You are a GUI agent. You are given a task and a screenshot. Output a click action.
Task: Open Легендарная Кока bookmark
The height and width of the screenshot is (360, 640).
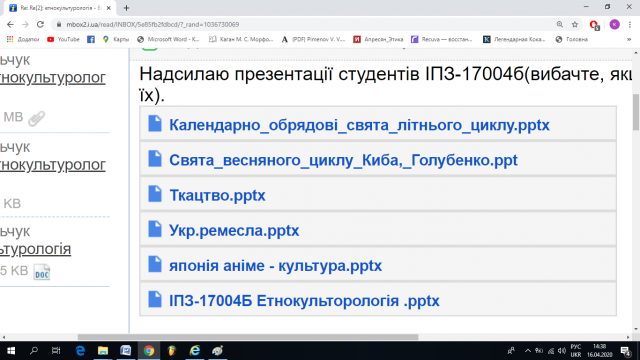pyautogui.click(x=514, y=39)
